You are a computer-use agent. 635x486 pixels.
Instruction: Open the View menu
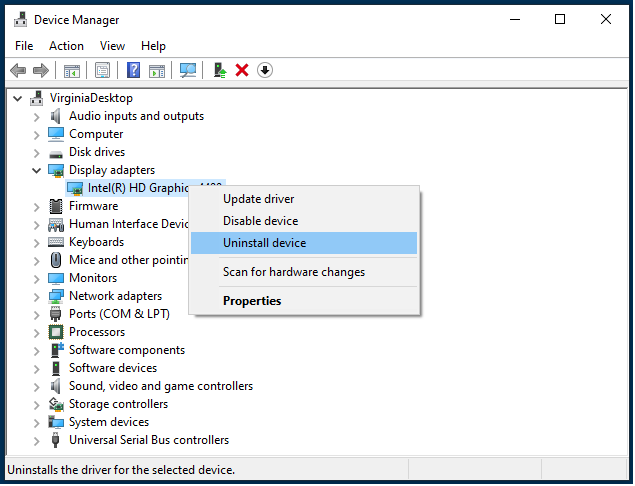112,46
